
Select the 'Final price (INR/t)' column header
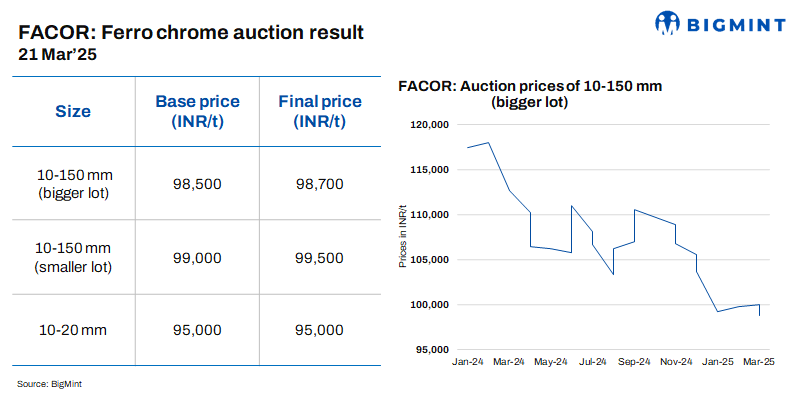coord(320,111)
